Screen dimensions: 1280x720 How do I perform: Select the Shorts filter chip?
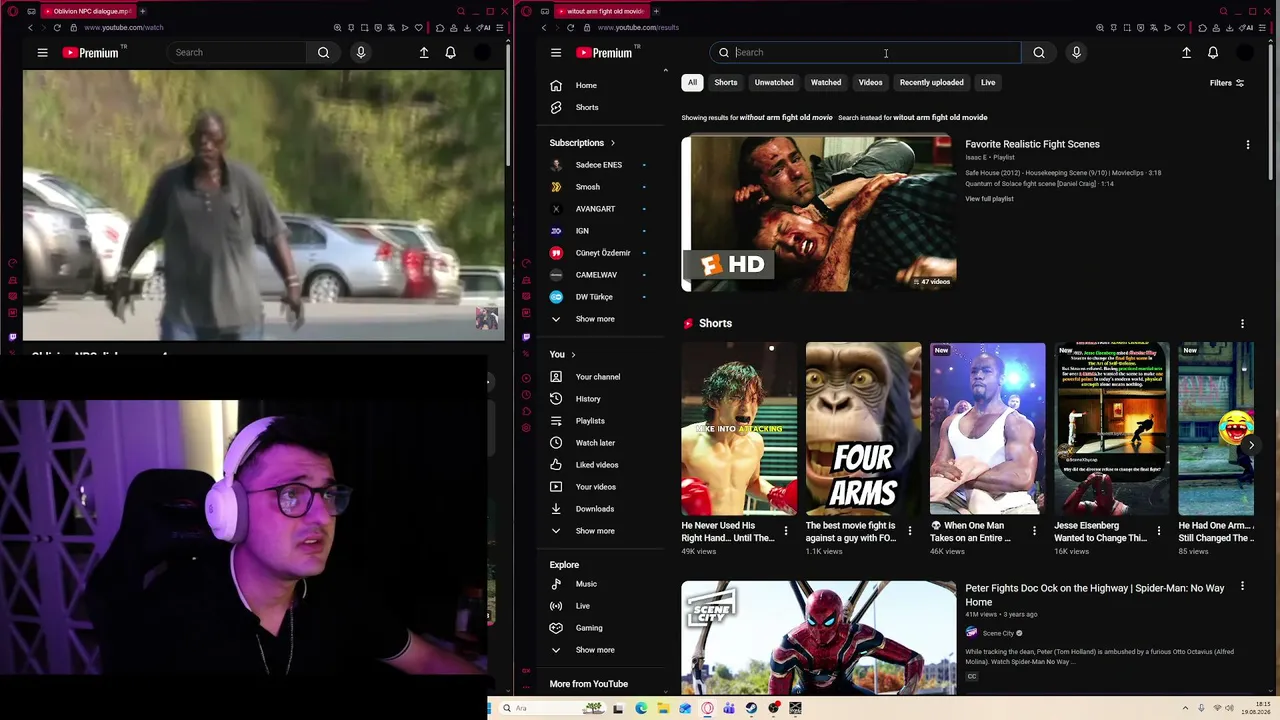pos(726,83)
